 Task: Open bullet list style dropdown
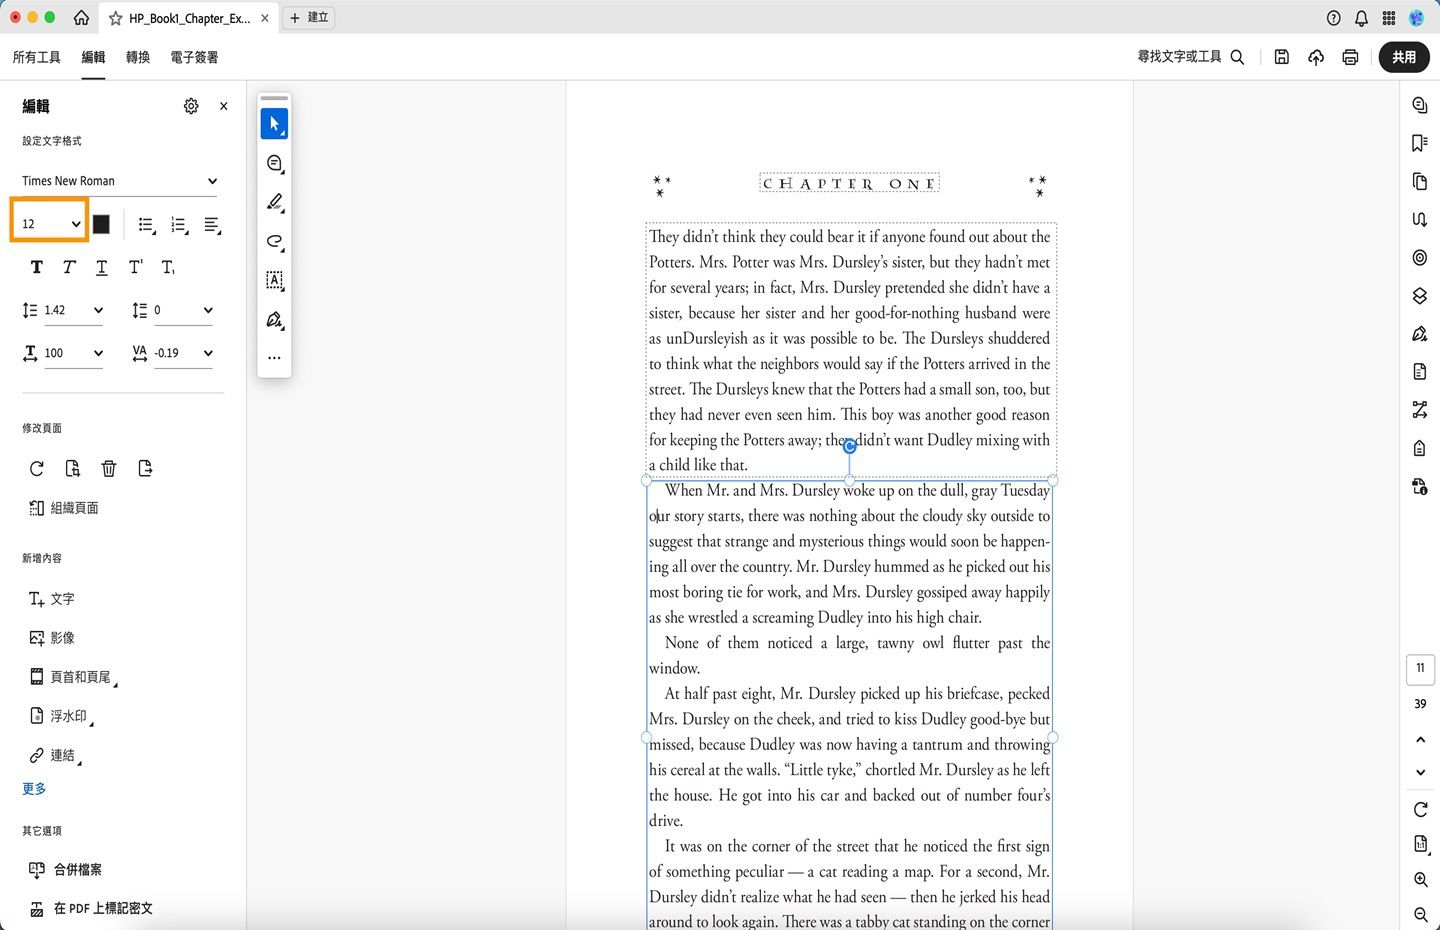click(x=147, y=225)
